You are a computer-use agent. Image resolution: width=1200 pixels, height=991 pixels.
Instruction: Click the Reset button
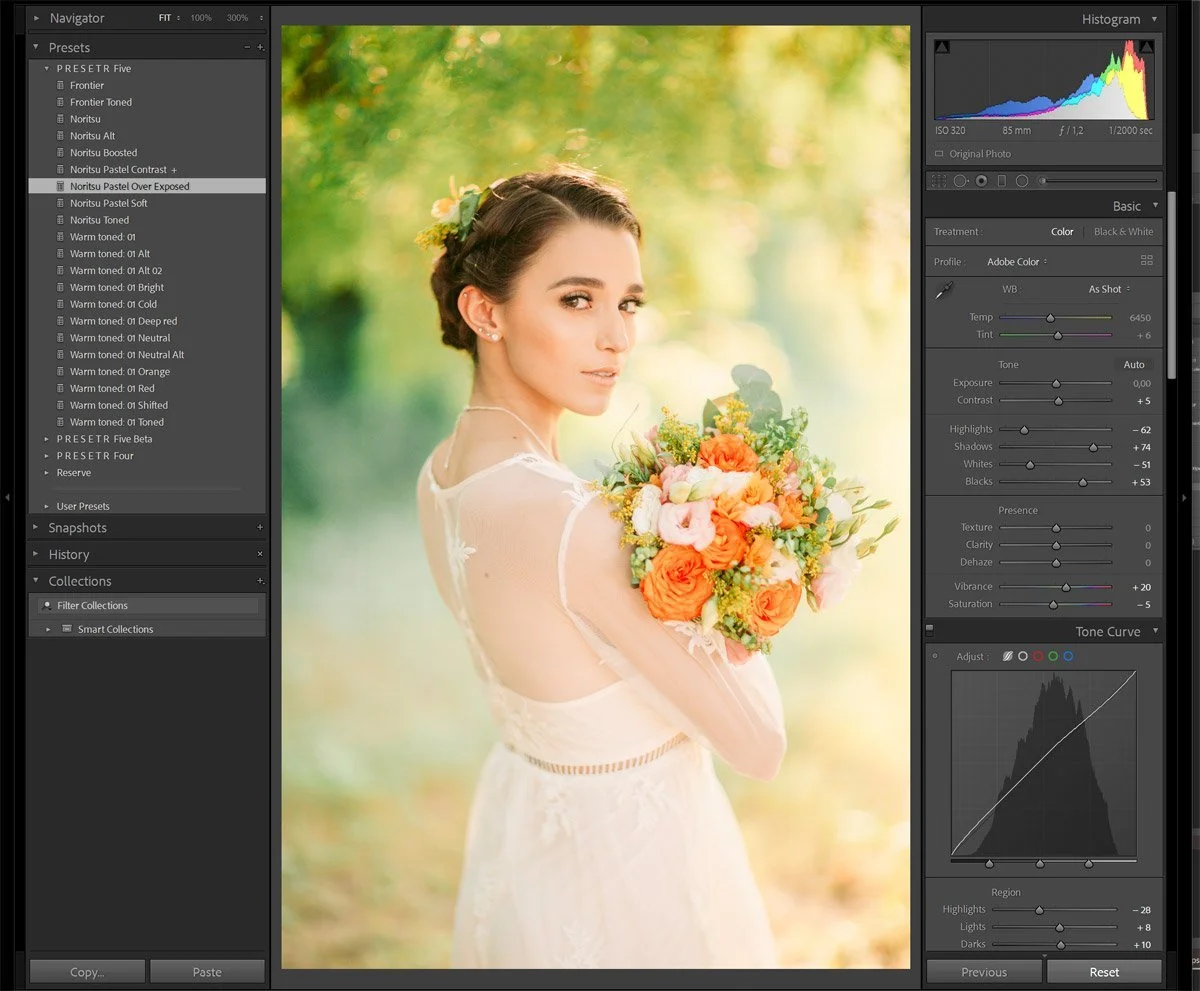click(x=1103, y=971)
